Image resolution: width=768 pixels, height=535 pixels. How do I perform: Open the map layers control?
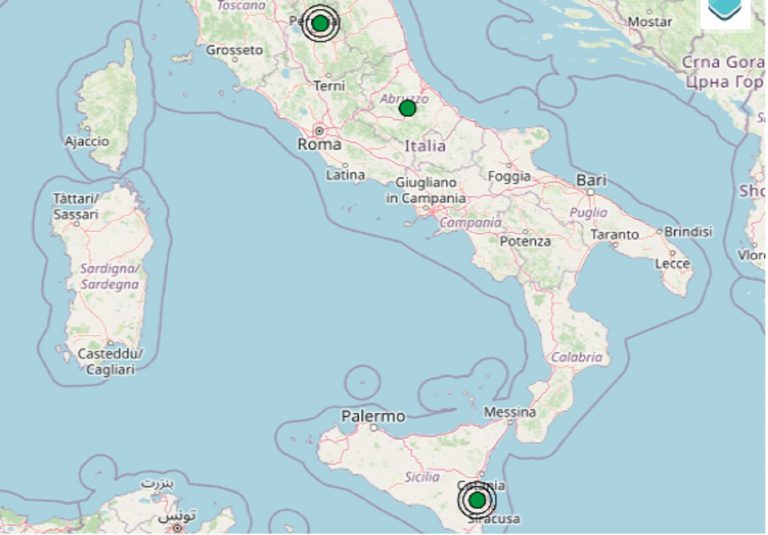725,10
